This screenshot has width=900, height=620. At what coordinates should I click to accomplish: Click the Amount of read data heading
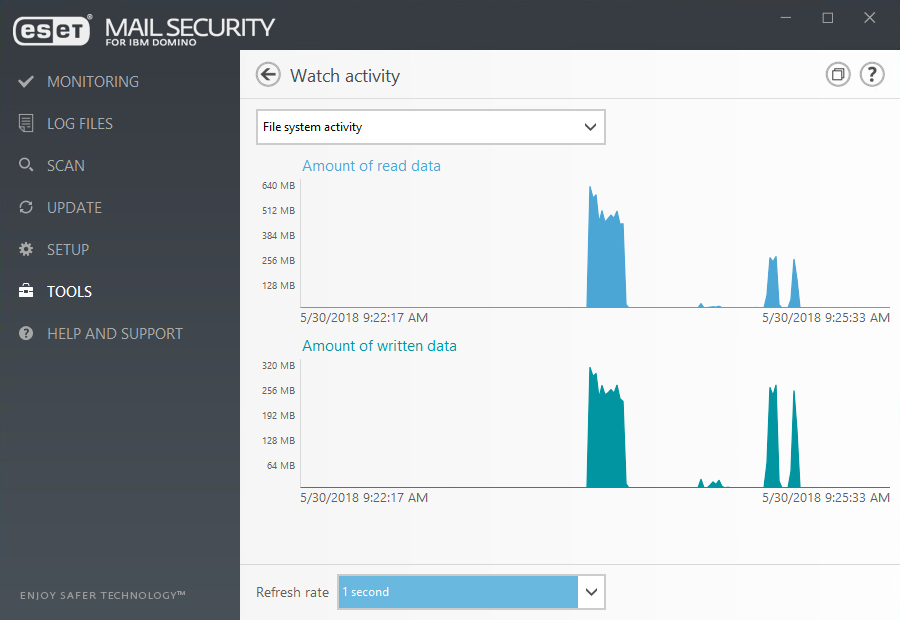pos(371,166)
